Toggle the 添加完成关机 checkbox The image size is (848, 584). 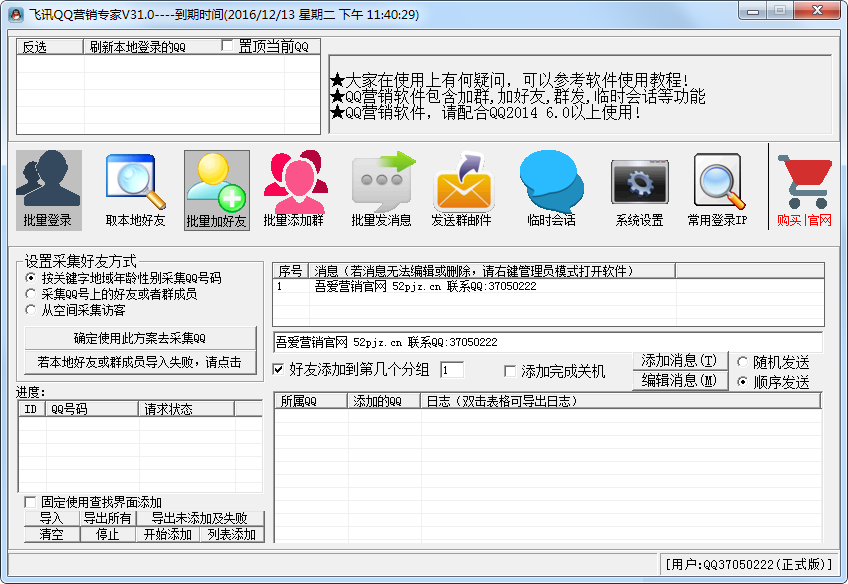511,371
